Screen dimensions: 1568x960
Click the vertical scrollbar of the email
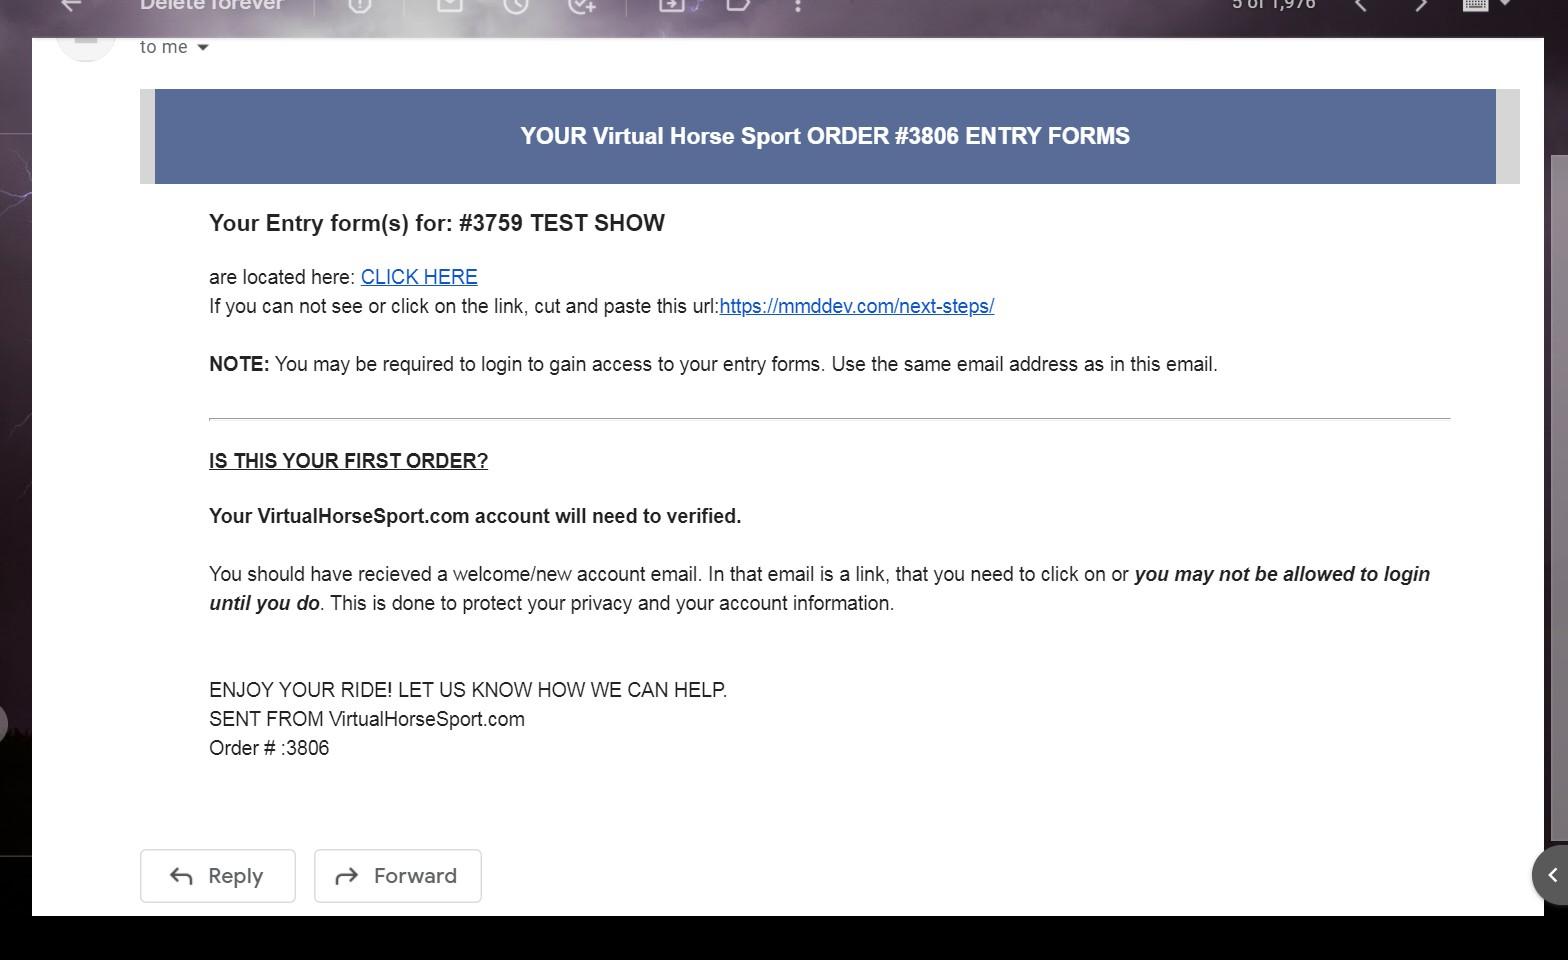pos(1558,498)
